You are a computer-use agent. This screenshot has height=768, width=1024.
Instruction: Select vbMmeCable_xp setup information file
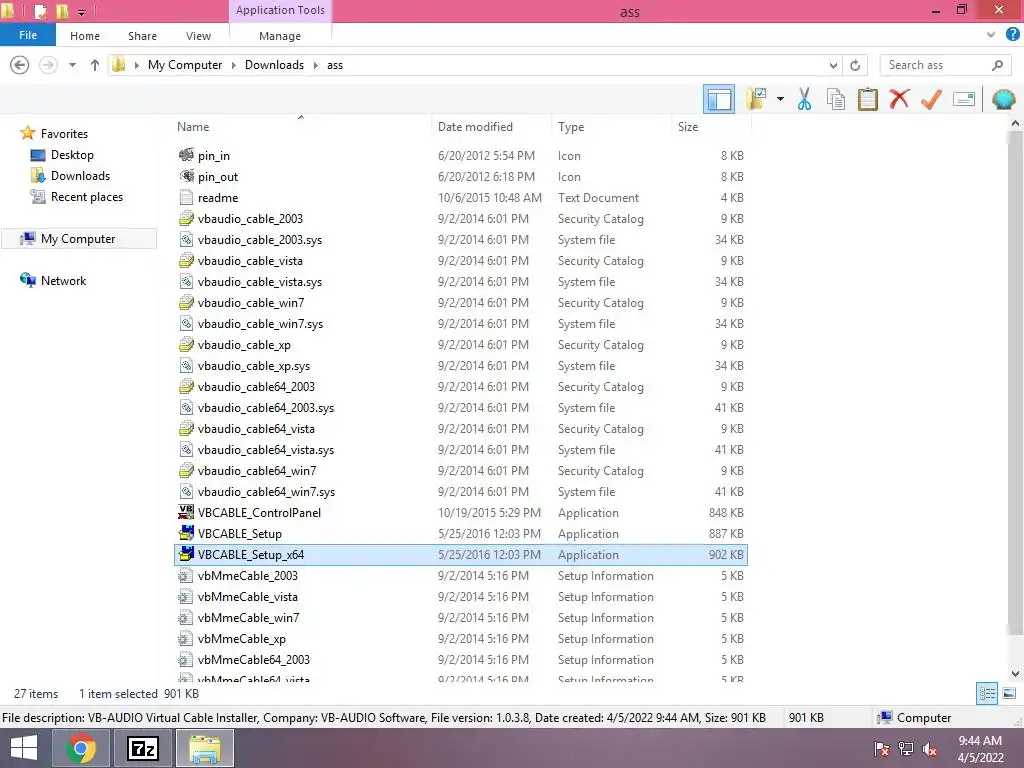pyautogui.click(x=460, y=639)
